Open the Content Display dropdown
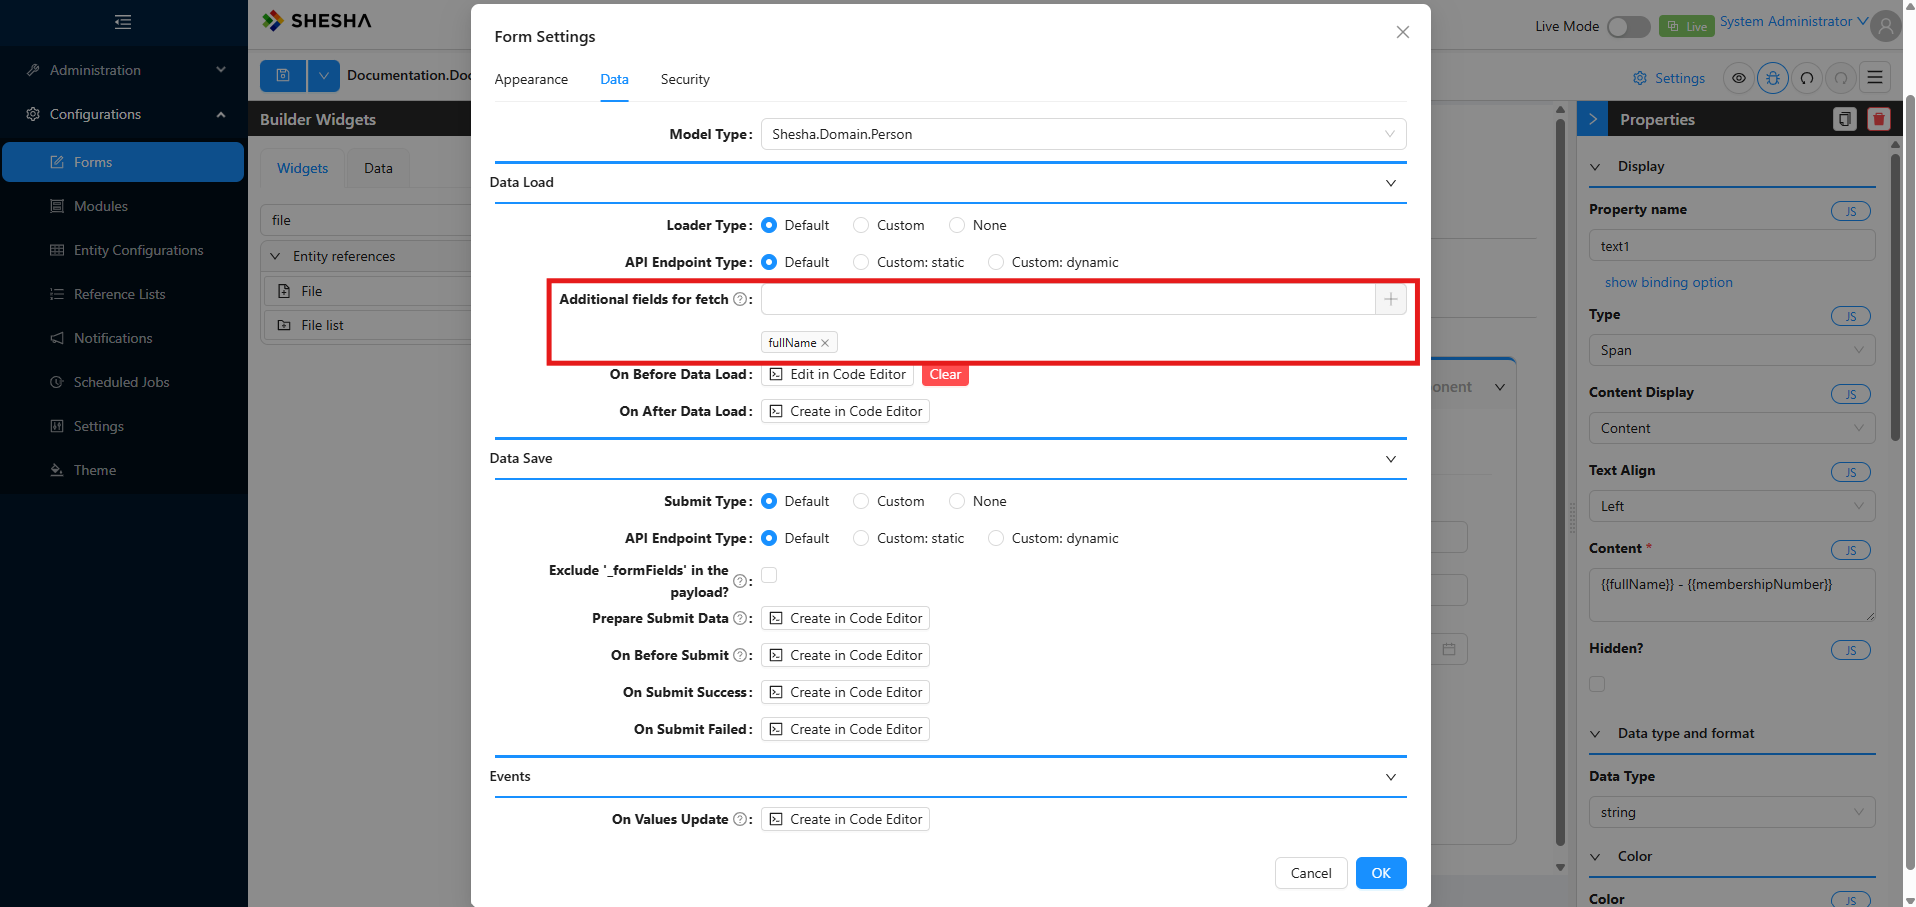The height and width of the screenshot is (907, 1916). (1732, 428)
